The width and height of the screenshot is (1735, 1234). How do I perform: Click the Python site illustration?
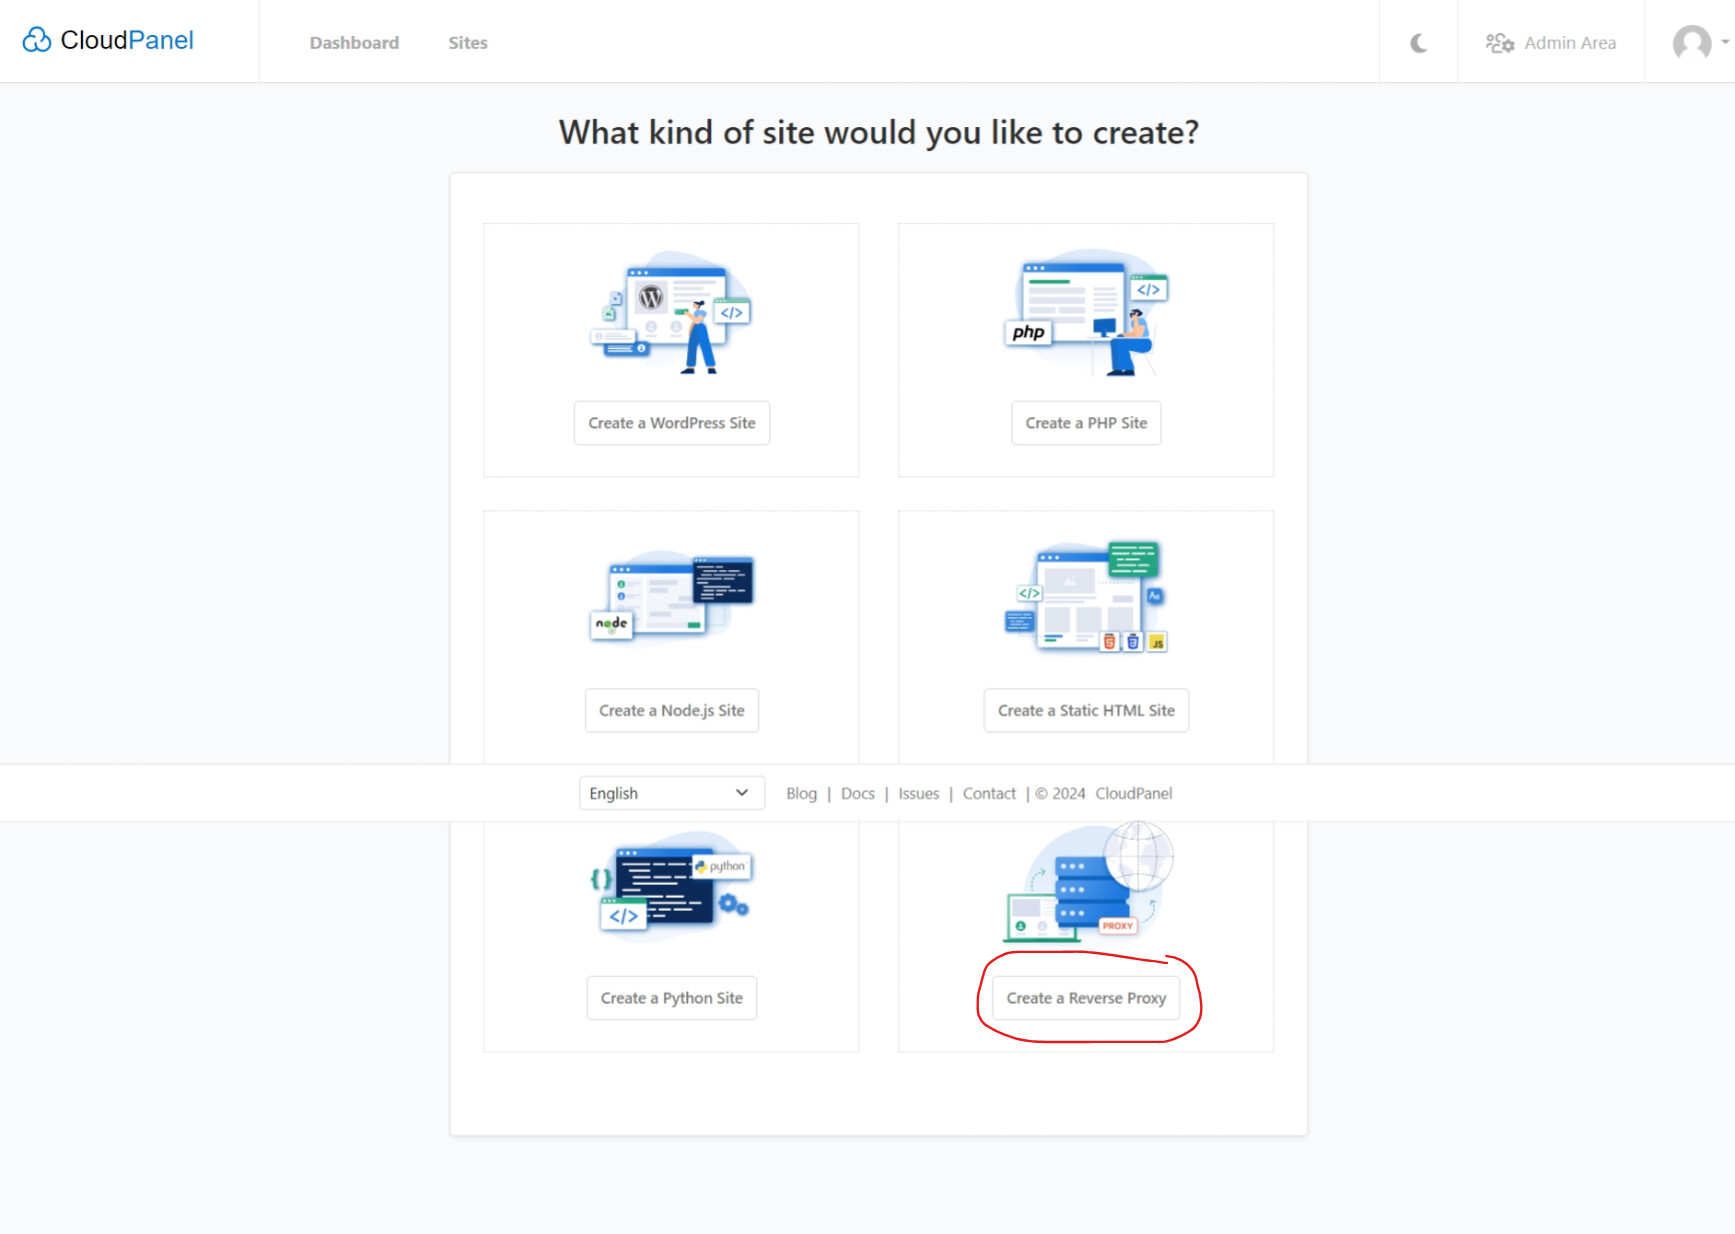point(671,886)
